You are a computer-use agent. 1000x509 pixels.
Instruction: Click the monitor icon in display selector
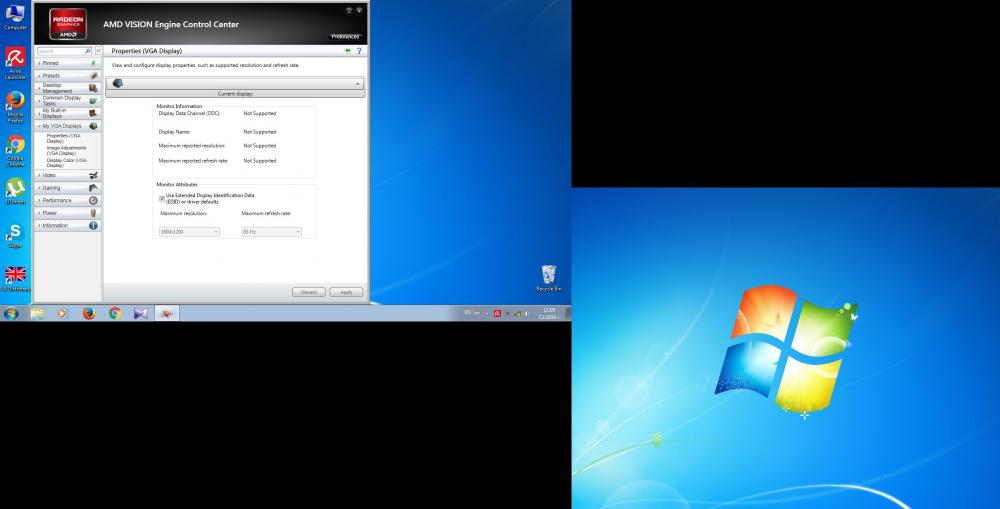tap(117, 84)
